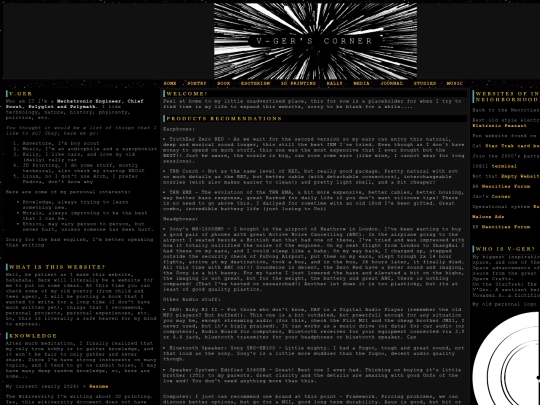Click the 'TRN Conch' product entry
Viewport: 540px width, 405px height.
tap(311, 176)
